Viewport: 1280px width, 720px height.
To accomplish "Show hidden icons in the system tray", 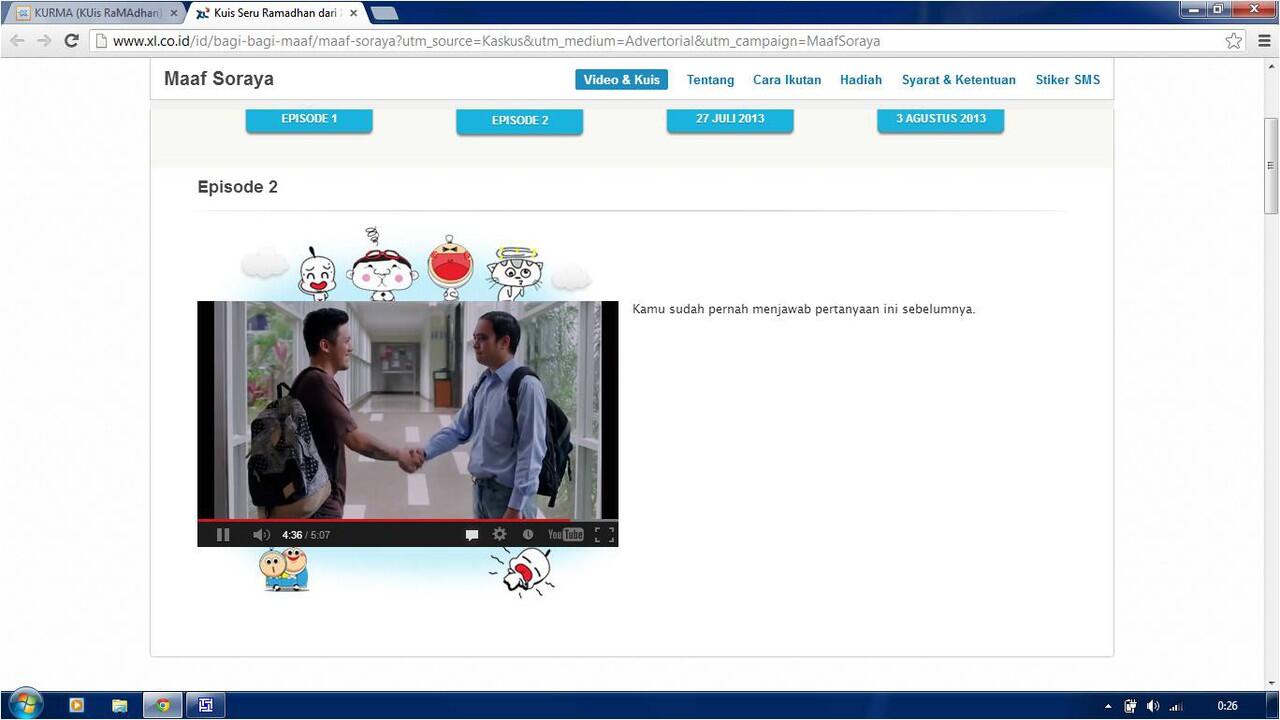I will point(1108,705).
